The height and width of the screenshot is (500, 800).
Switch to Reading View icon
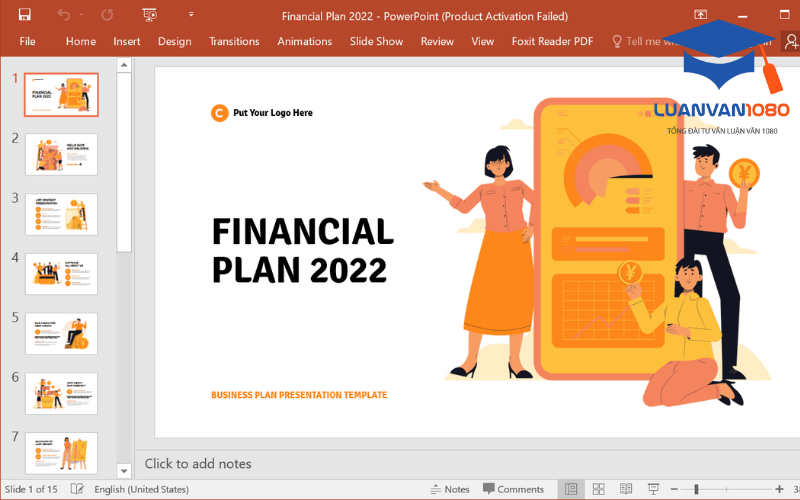click(x=626, y=489)
